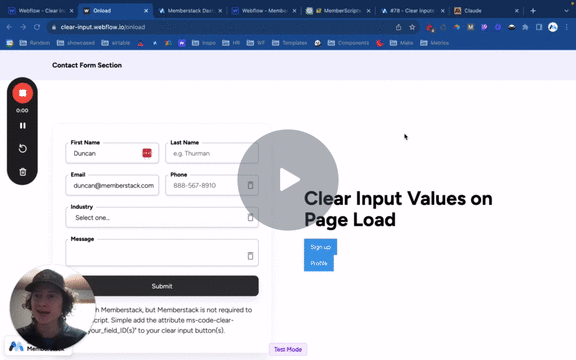Clear the Phone field with its trash icon
The height and width of the screenshot is (360, 576).
250,185
